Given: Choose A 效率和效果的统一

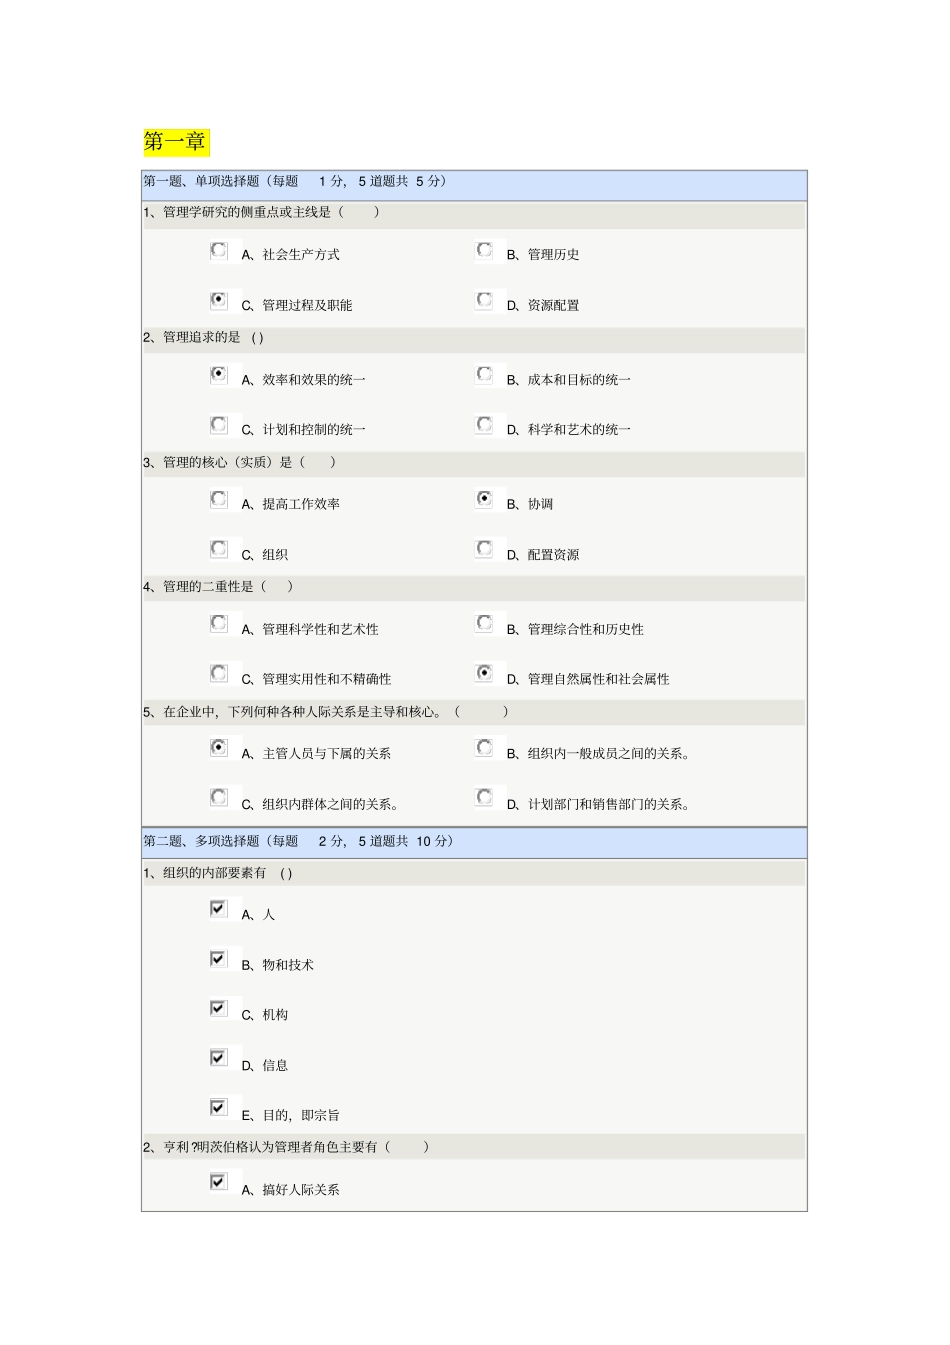Looking at the screenshot, I should [219, 374].
